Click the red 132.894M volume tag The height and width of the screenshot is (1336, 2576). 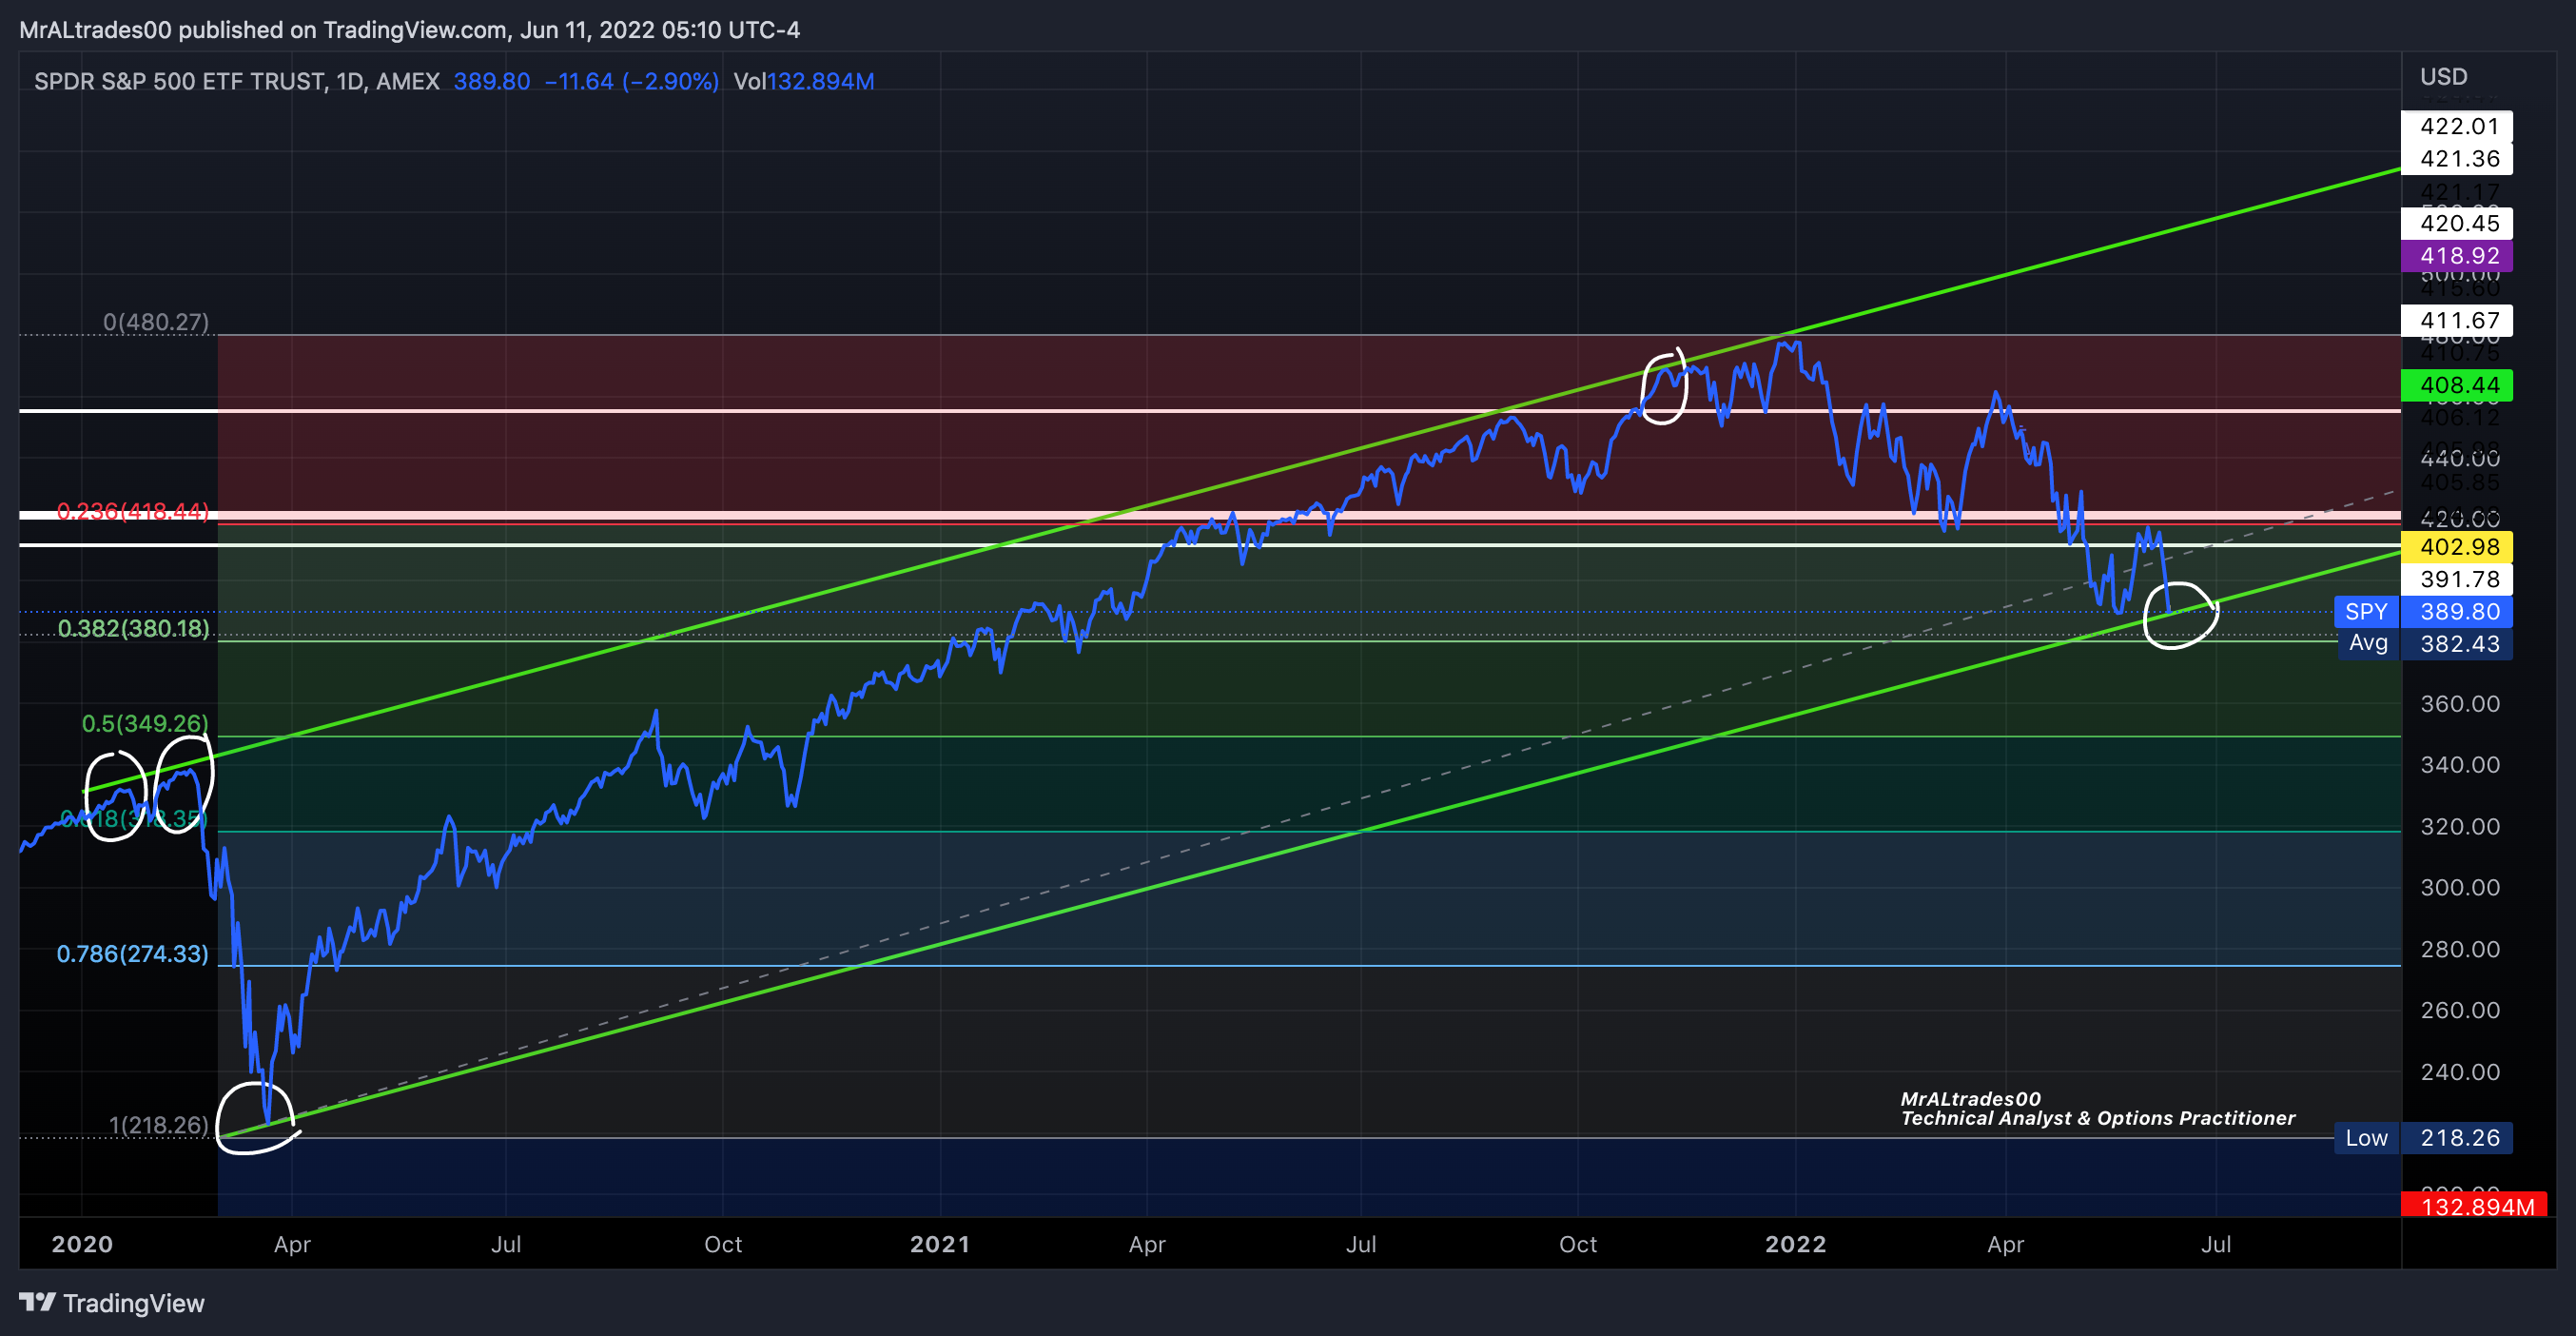[2474, 1205]
